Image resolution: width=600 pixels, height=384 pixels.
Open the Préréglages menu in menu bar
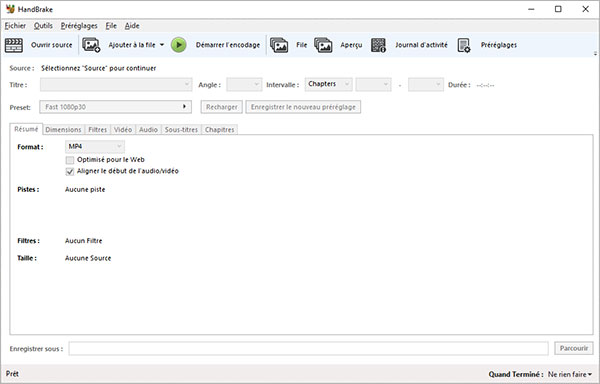[x=79, y=26]
